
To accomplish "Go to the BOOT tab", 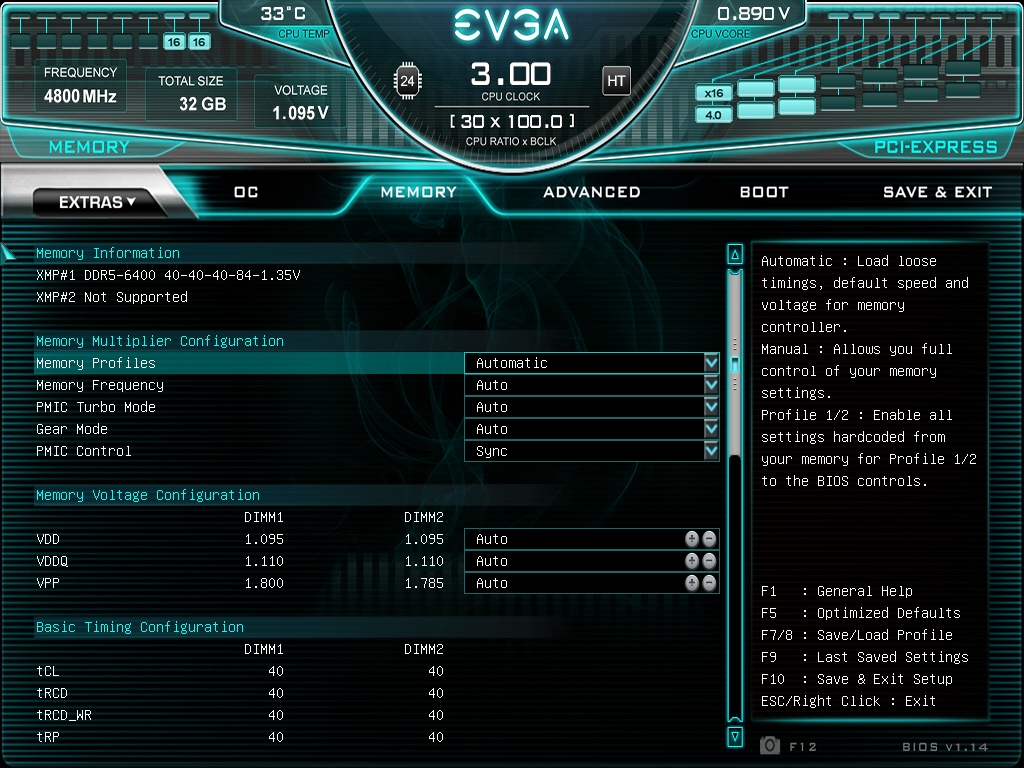I will 764,192.
